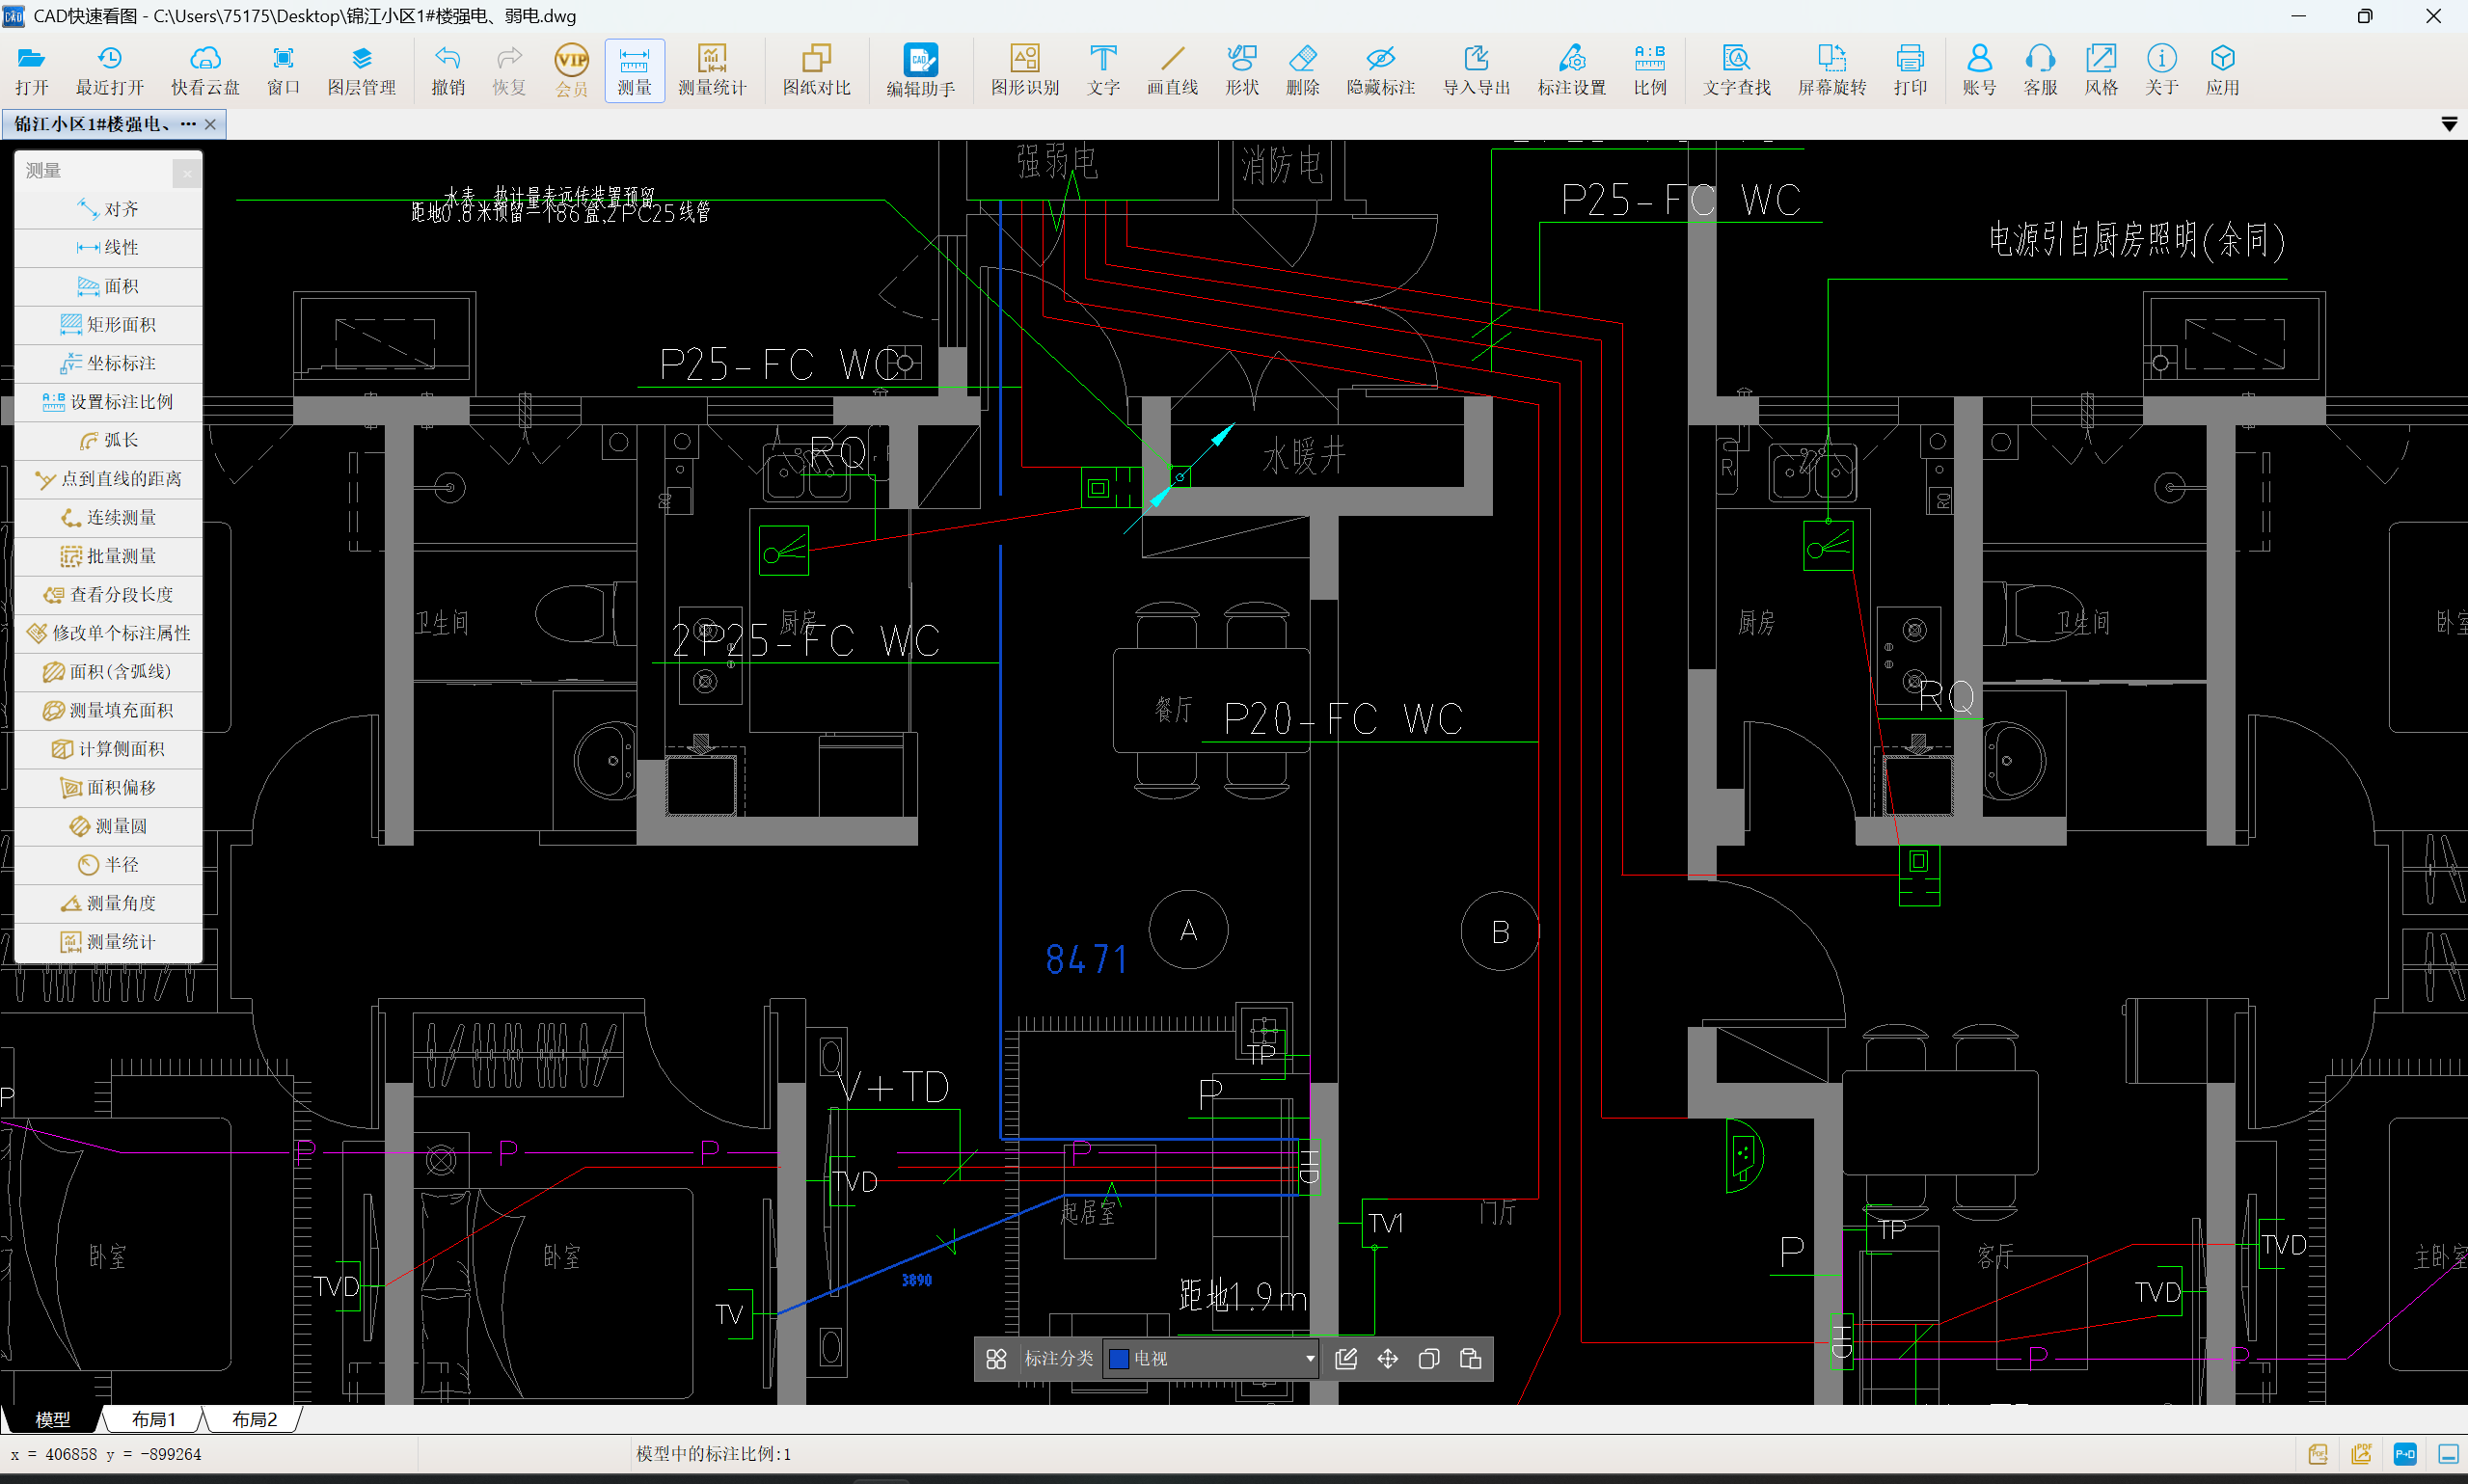
Task: Click the move annotation arrows icon
Action: pyautogui.click(x=1388, y=1358)
